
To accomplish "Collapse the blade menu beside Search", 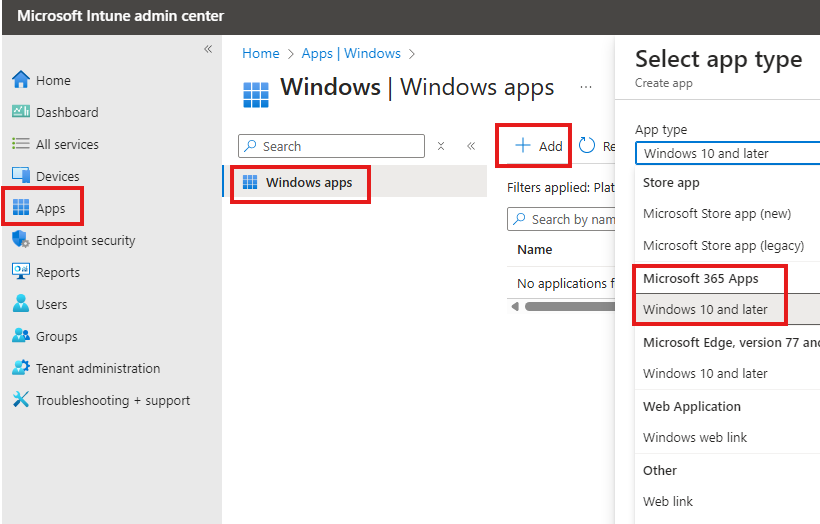I will pos(471,146).
